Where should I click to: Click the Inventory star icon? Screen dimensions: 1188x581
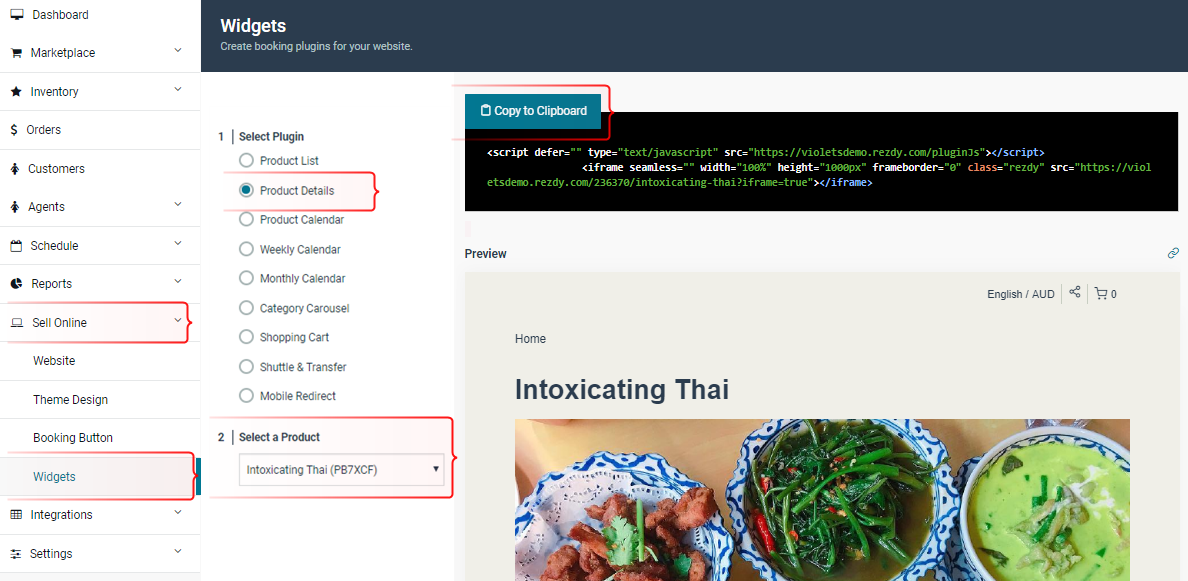point(16,92)
